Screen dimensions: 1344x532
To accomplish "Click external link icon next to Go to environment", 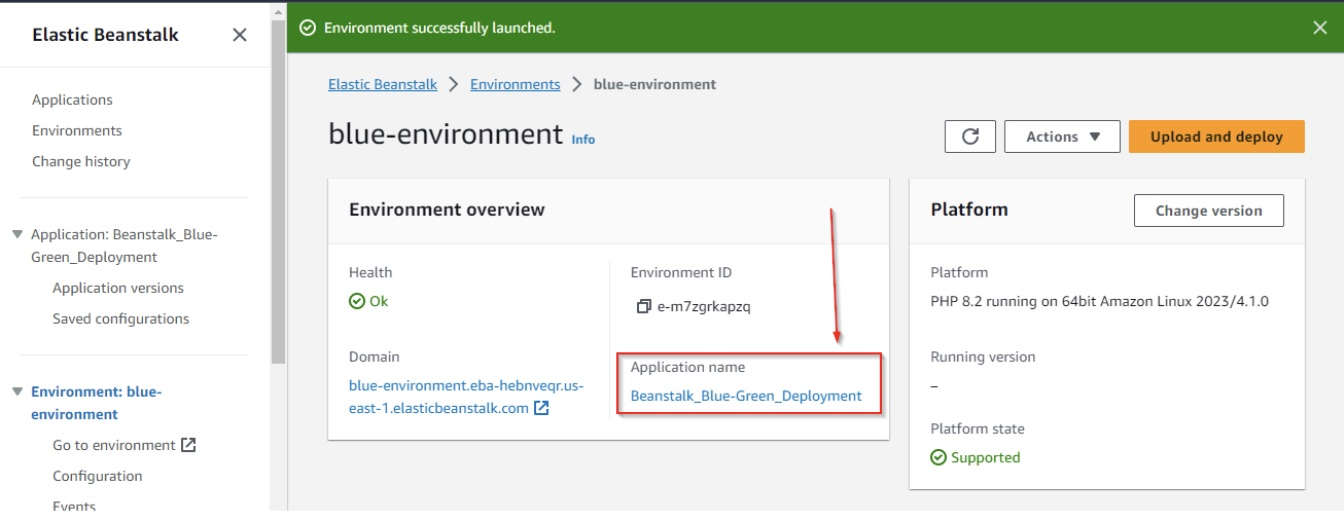I will point(188,445).
